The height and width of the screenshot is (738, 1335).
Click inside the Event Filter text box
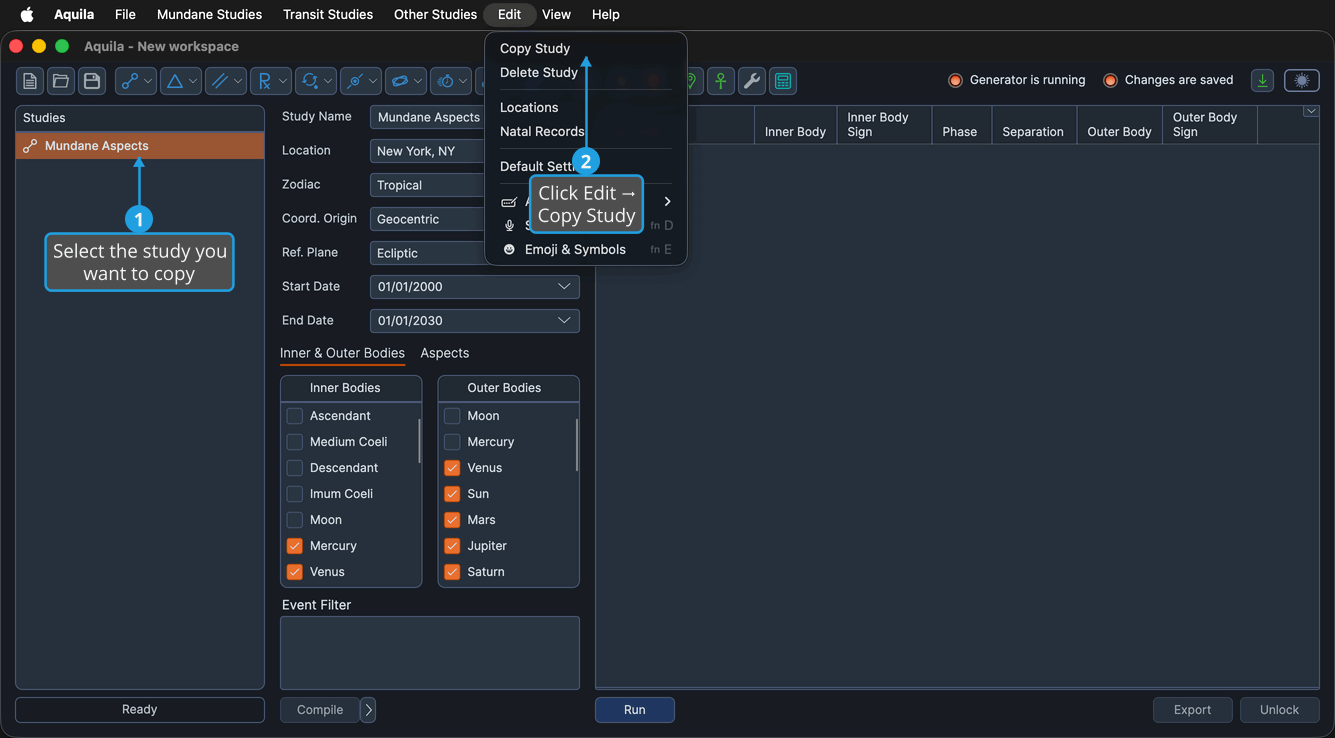click(x=430, y=653)
